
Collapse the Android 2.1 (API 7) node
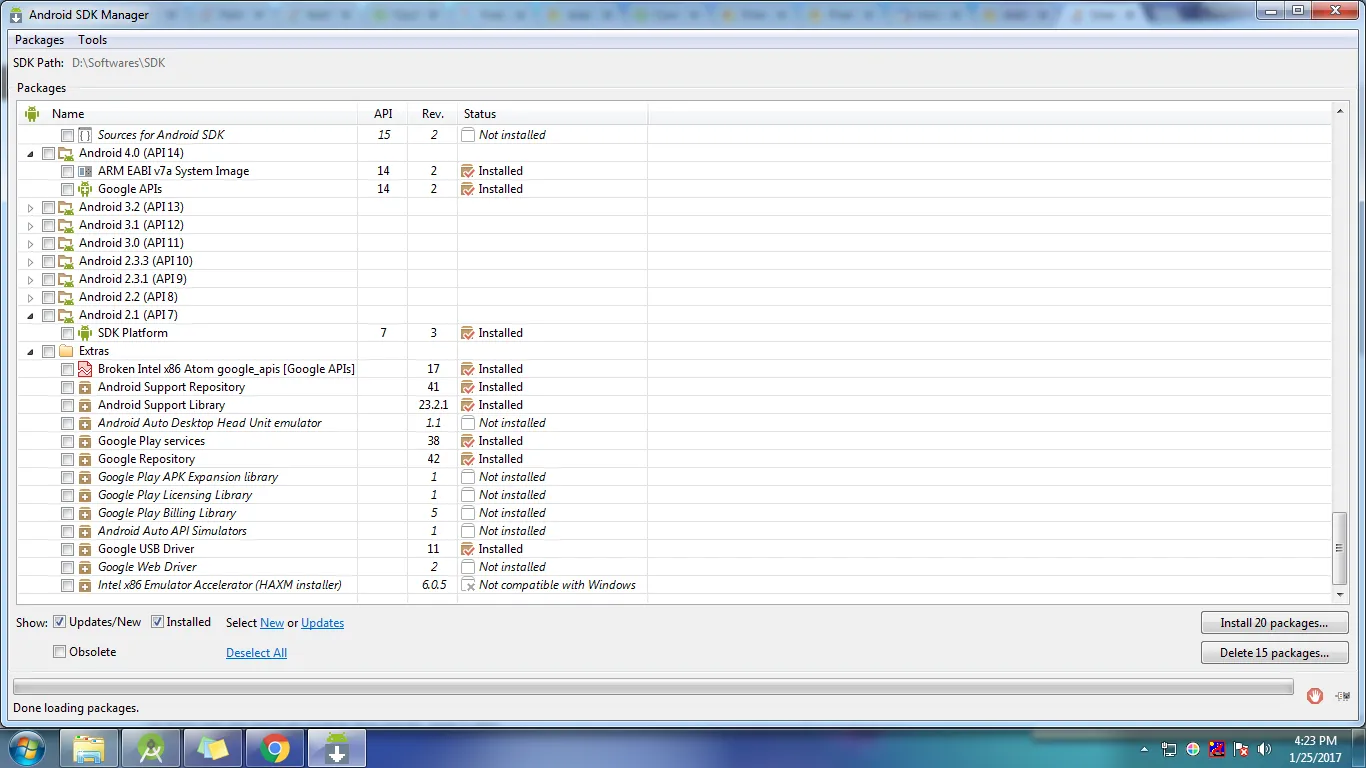[x=30, y=316]
